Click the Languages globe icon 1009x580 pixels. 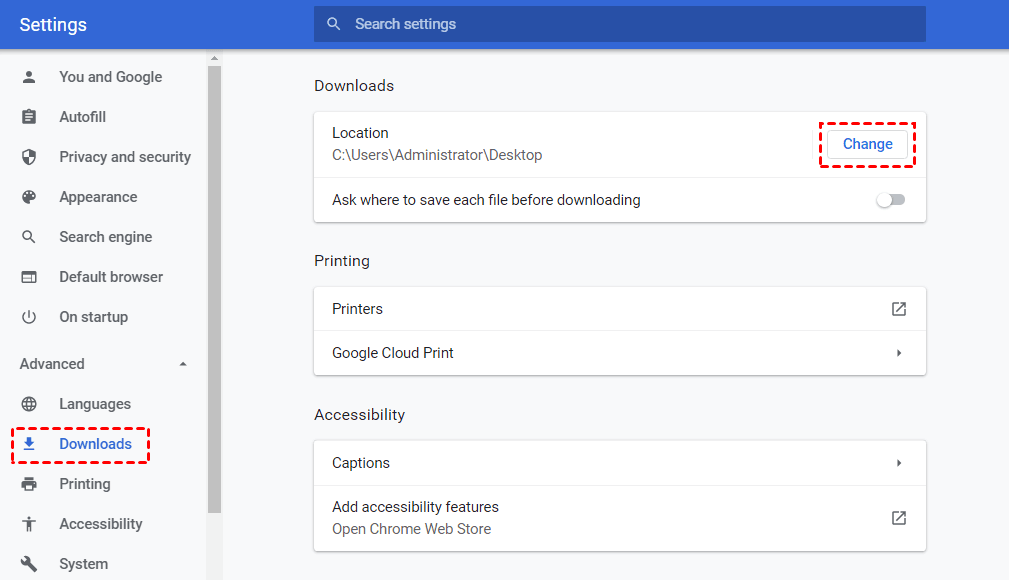pos(29,404)
